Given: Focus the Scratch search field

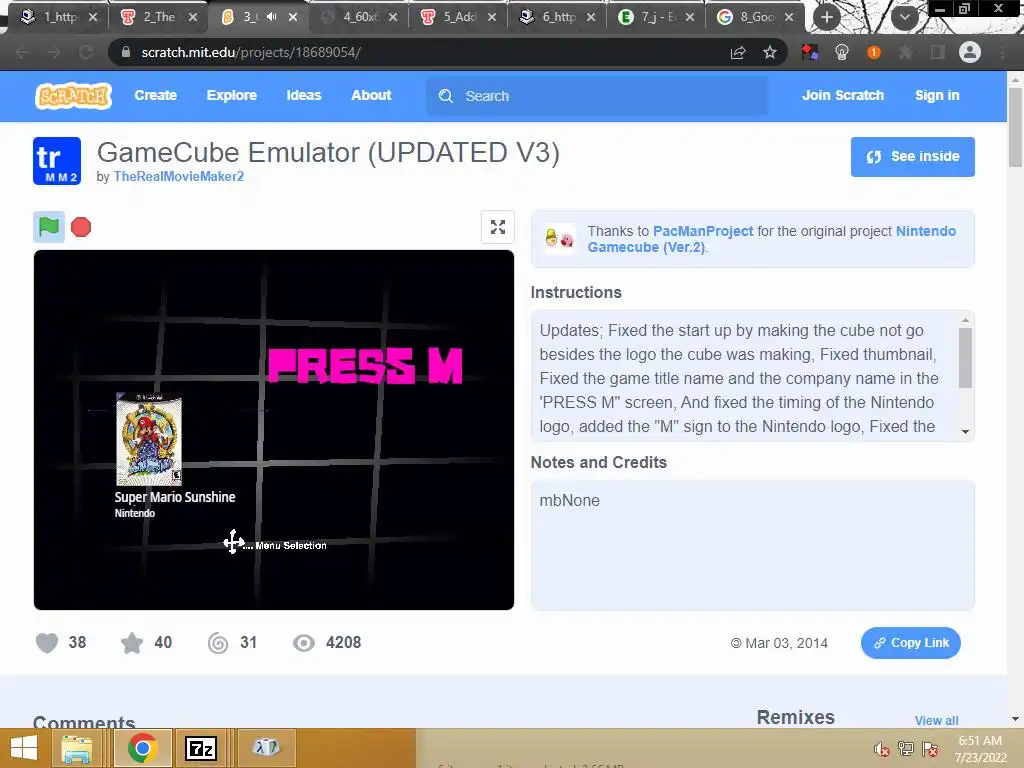Looking at the screenshot, I should click(597, 96).
